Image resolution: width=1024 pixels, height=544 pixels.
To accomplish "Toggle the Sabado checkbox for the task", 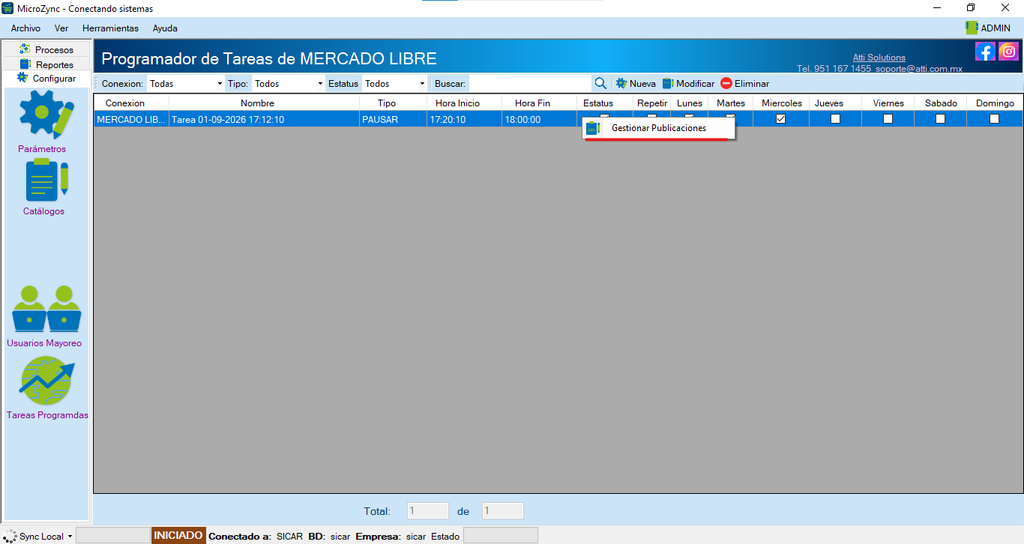I will pos(940,119).
